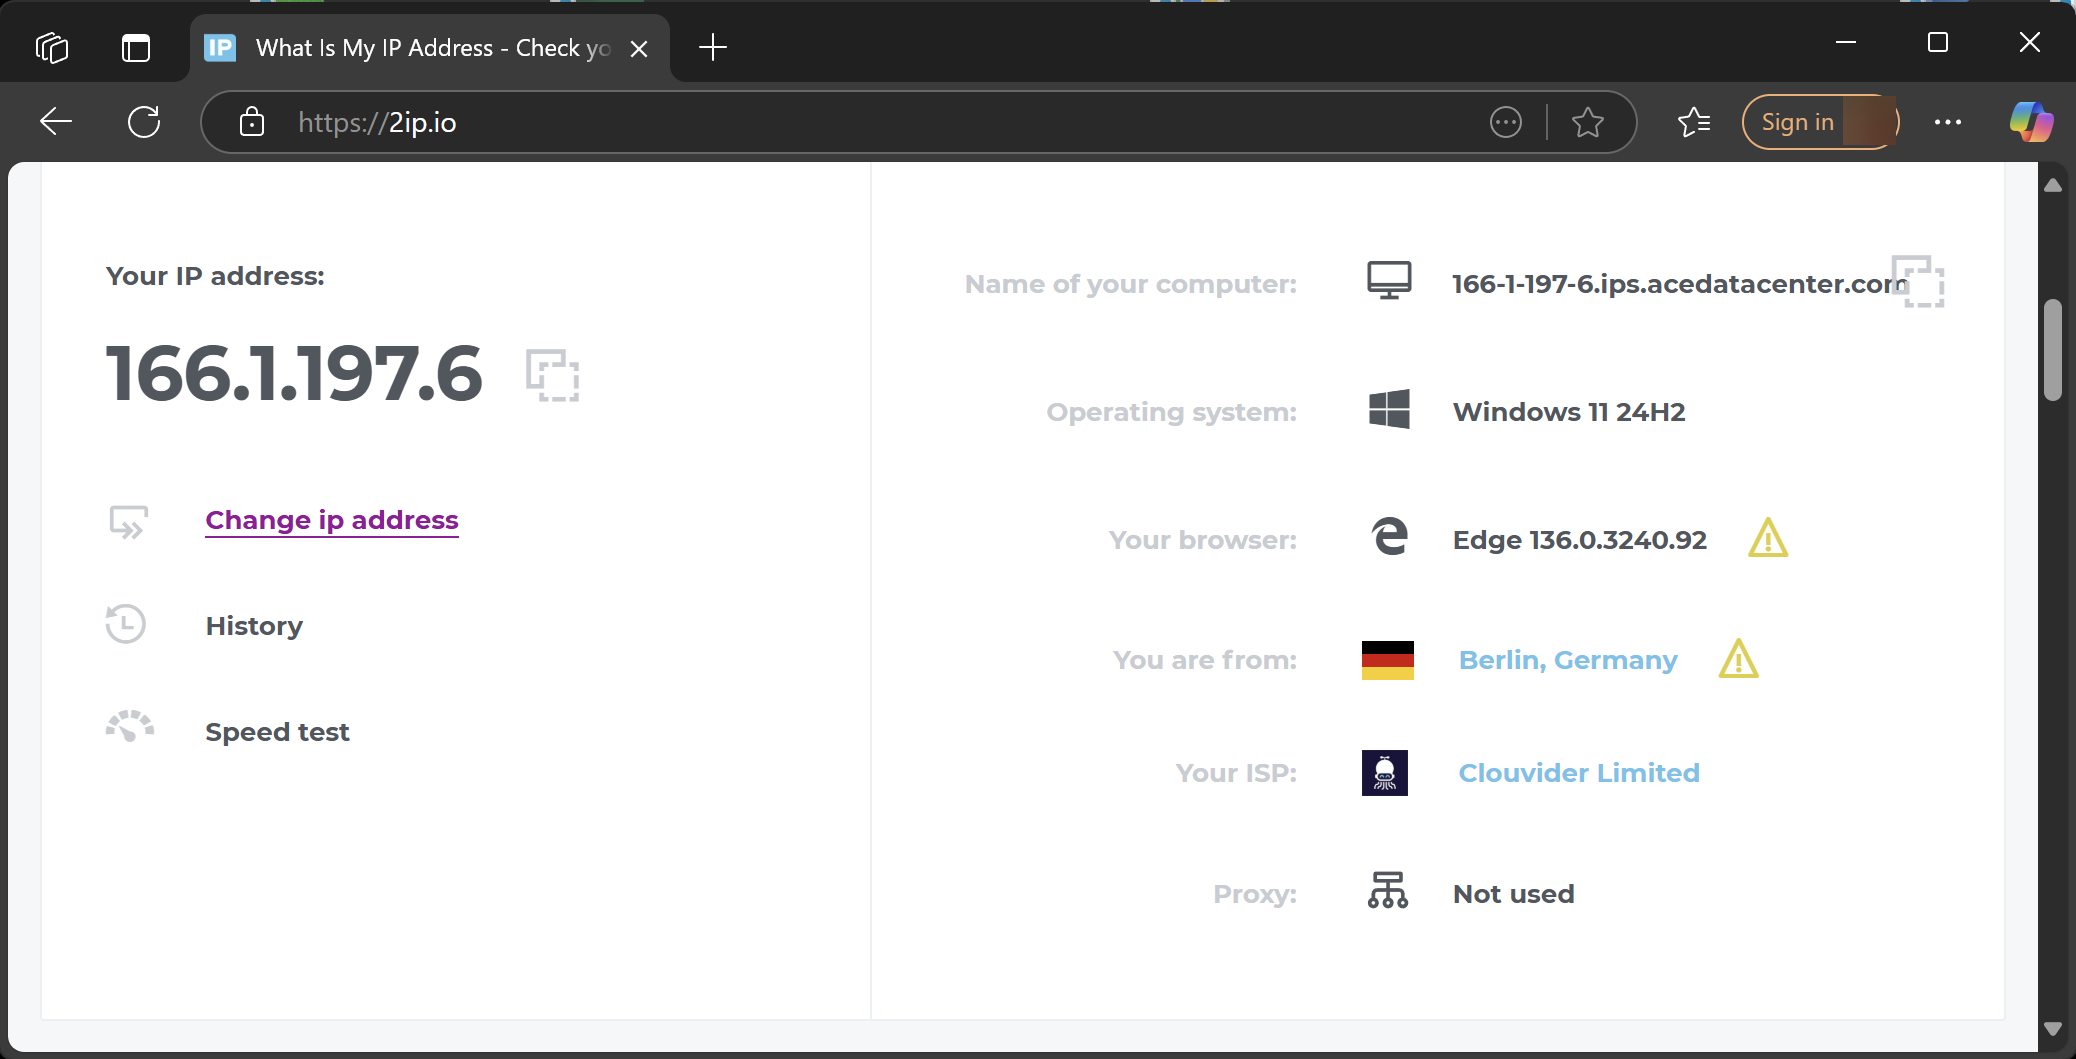
Task: Click the large 166.1.197.6 IP text
Action: 294,373
